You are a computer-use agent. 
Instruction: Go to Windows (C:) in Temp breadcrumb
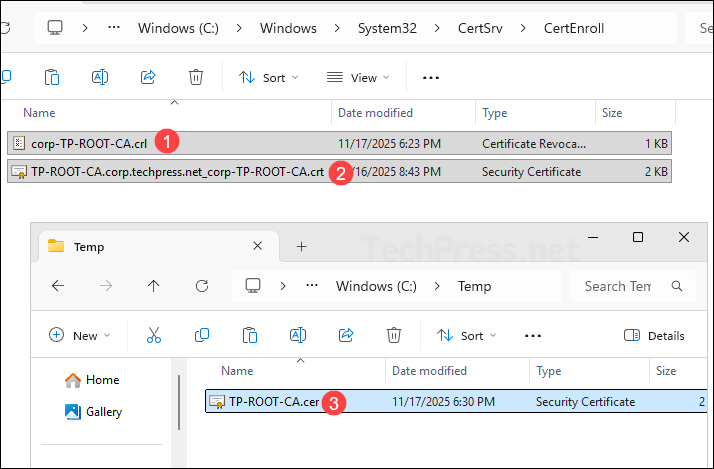[376, 286]
